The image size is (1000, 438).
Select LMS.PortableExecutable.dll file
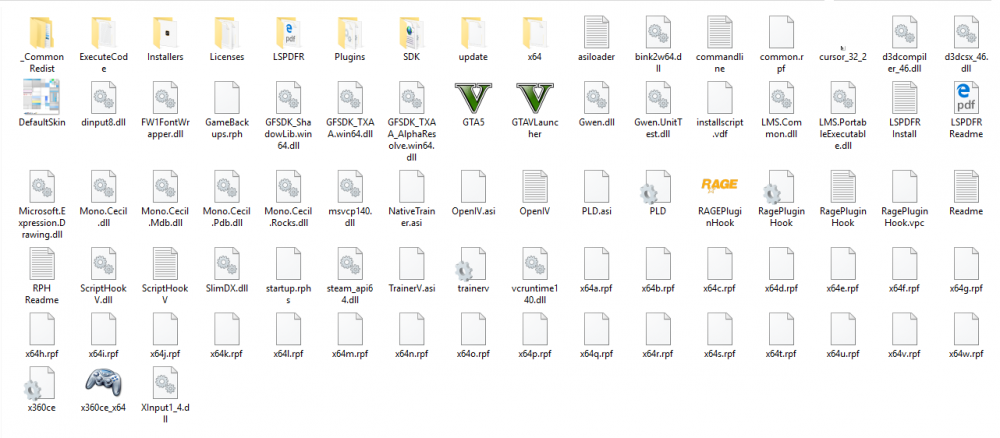point(843,98)
